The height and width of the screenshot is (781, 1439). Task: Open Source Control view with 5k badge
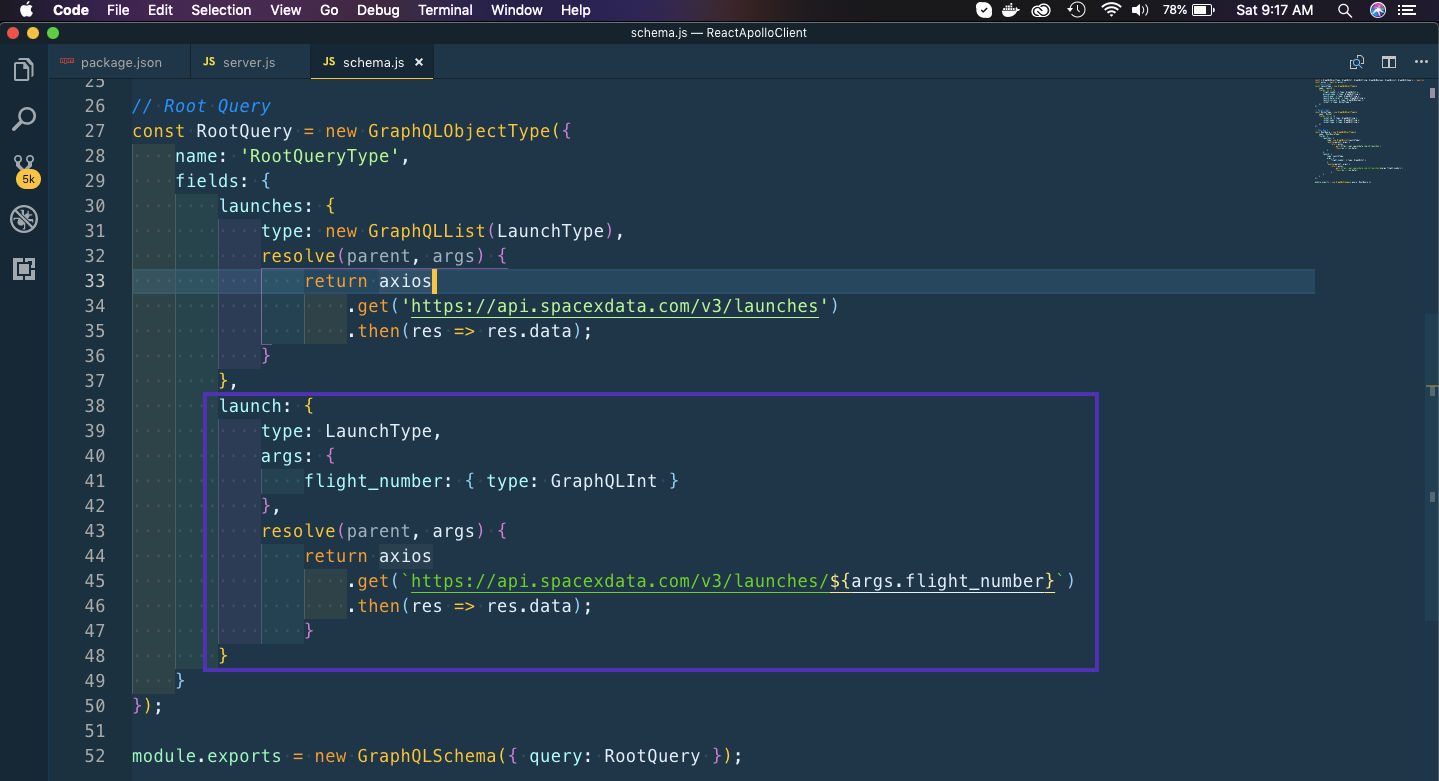pos(24,170)
